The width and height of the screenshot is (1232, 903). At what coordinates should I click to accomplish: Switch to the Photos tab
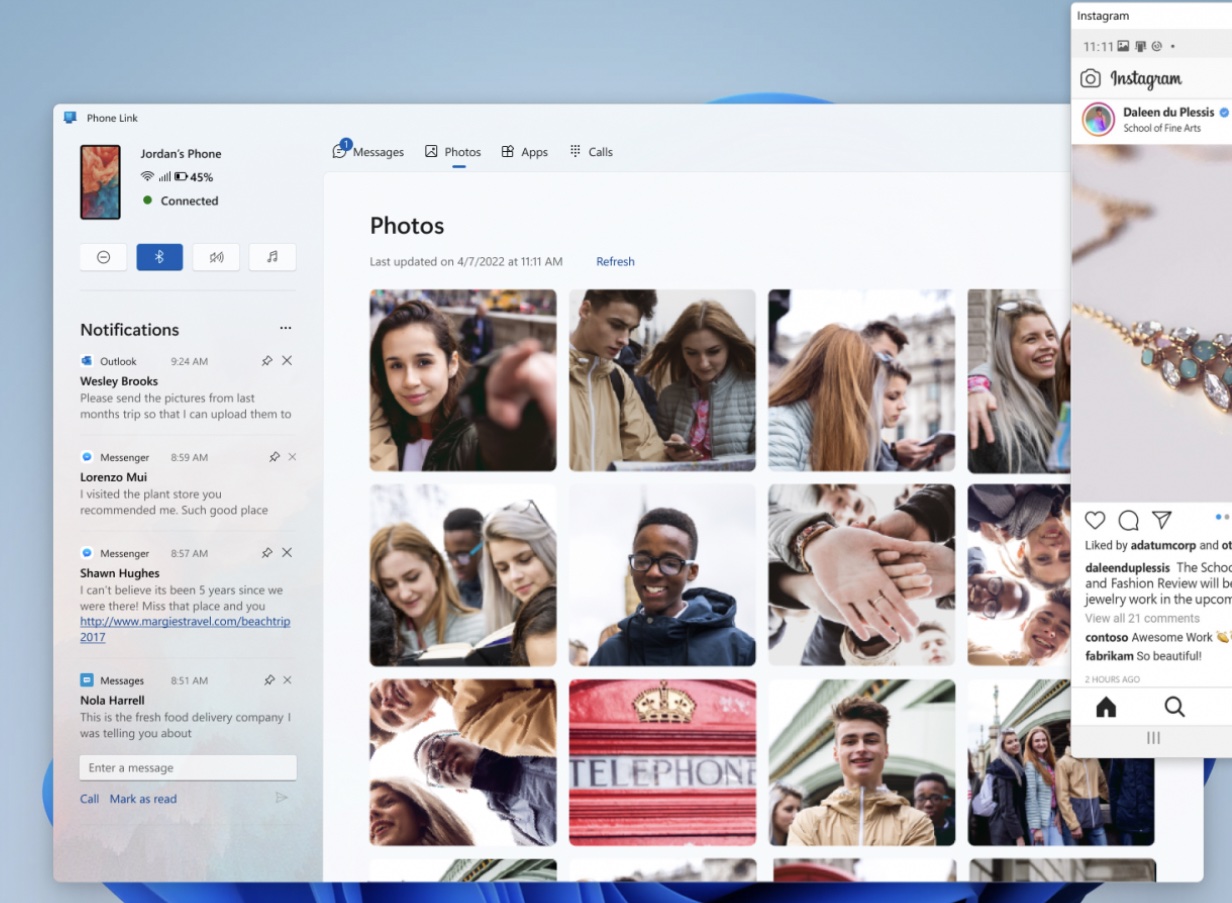tap(453, 152)
